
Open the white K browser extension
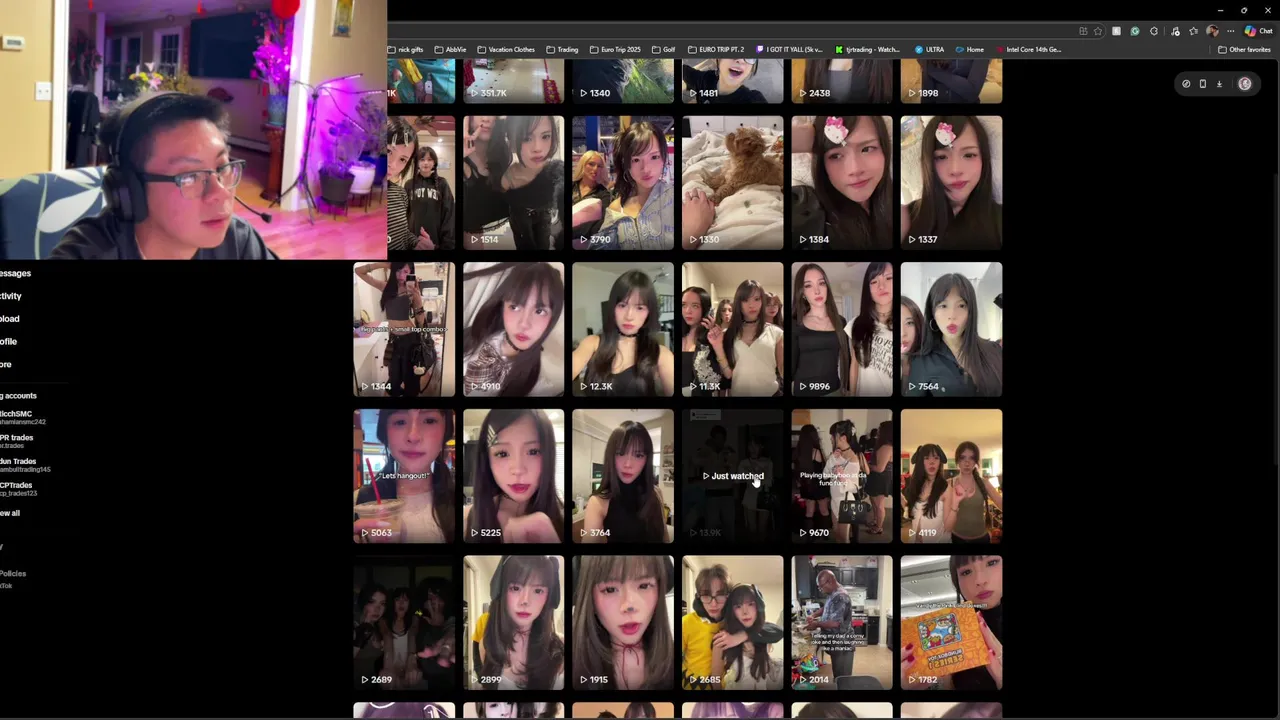(1116, 31)
